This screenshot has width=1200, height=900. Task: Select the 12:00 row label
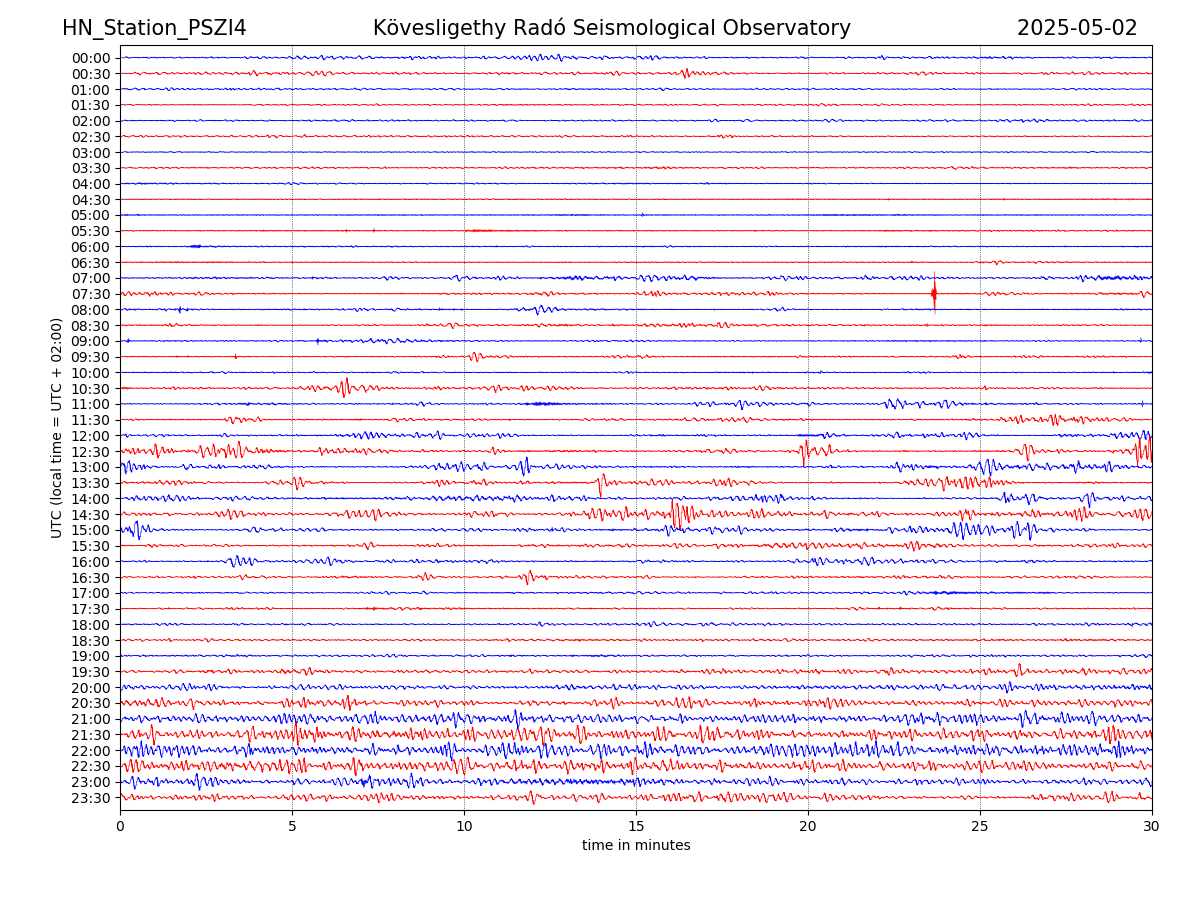tap(91, 436)
